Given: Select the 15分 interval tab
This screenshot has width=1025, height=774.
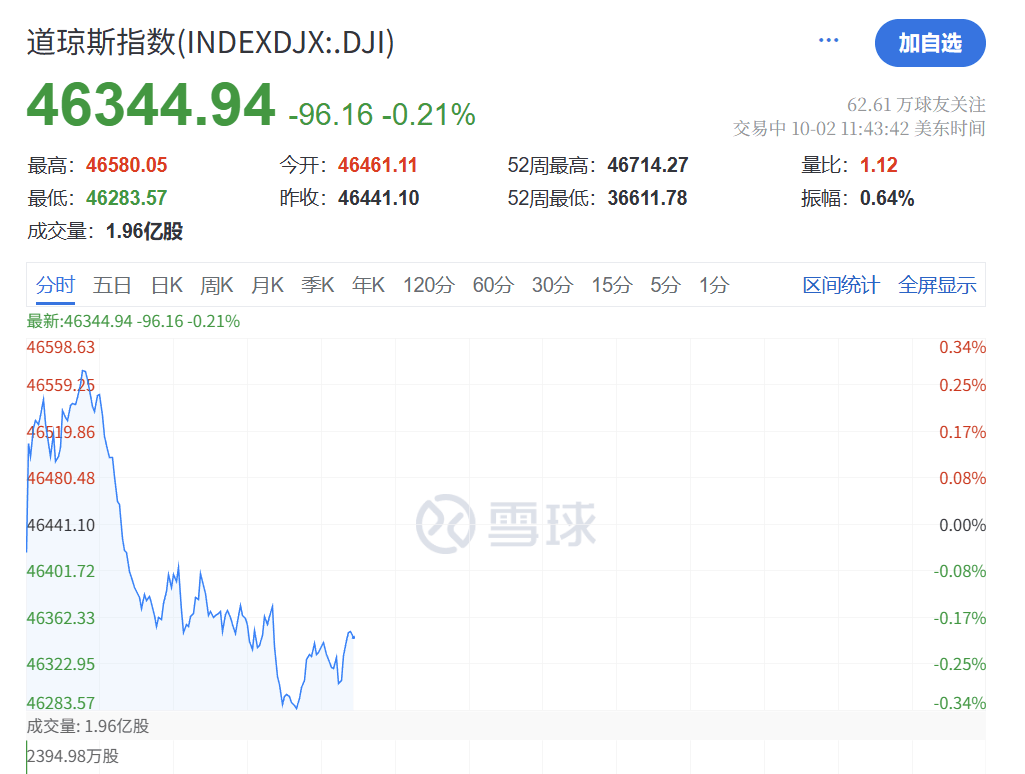Looking at the screenshot, I should (610, 285).
